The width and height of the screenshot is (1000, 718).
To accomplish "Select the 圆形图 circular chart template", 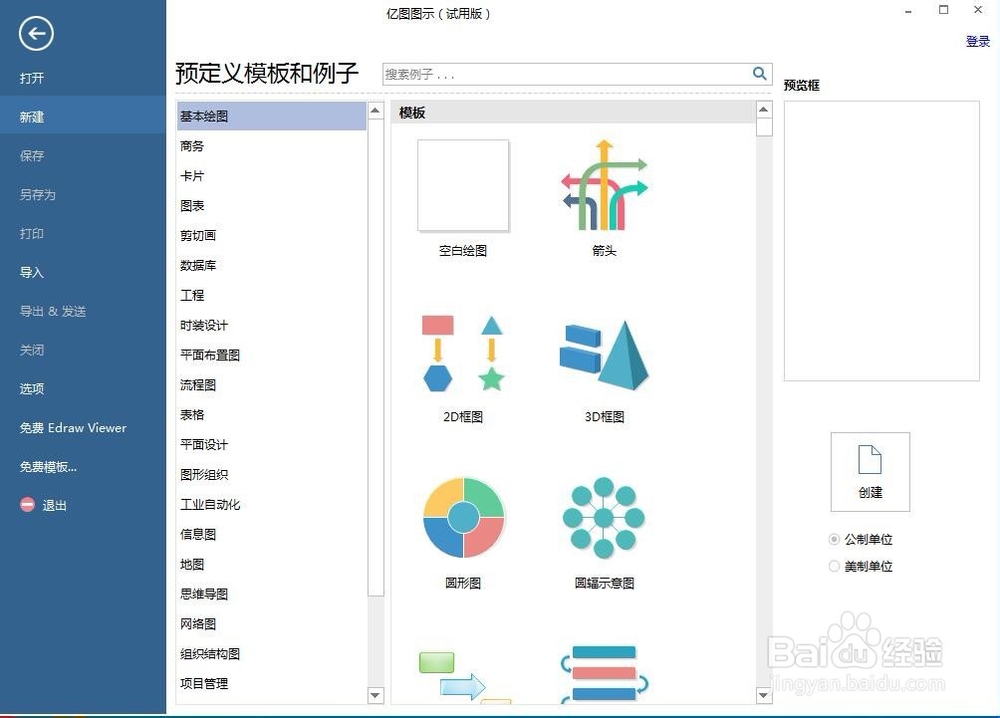I will click(x=461, y=516).
